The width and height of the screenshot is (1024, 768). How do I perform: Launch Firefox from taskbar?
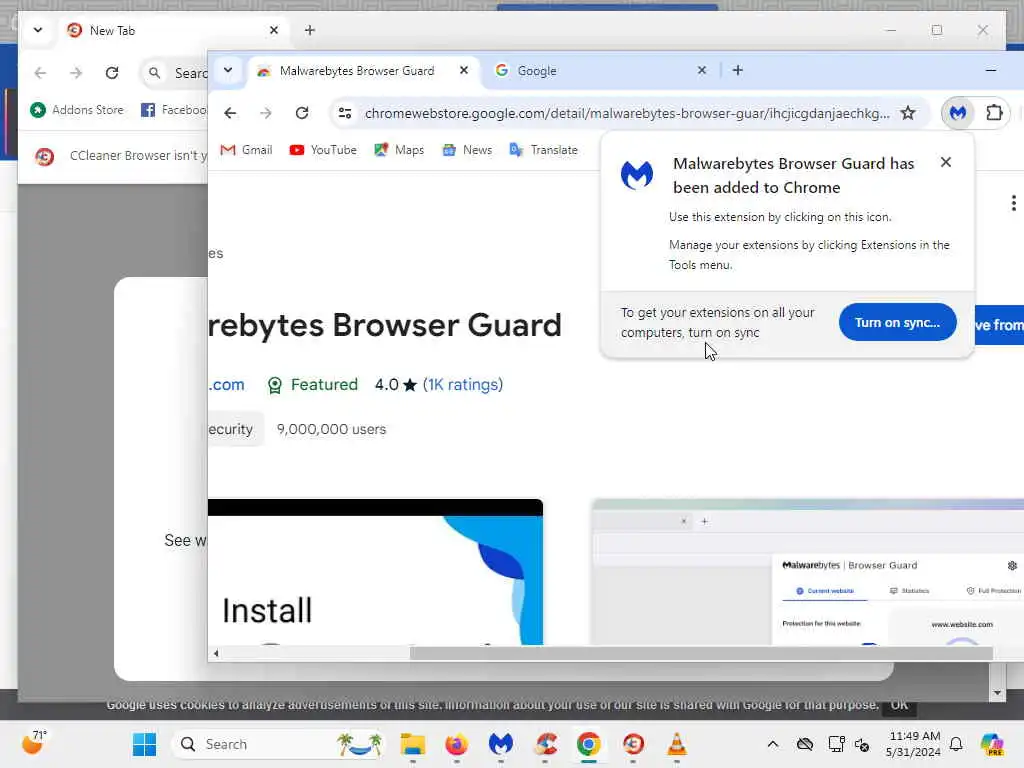coord(456,744)
